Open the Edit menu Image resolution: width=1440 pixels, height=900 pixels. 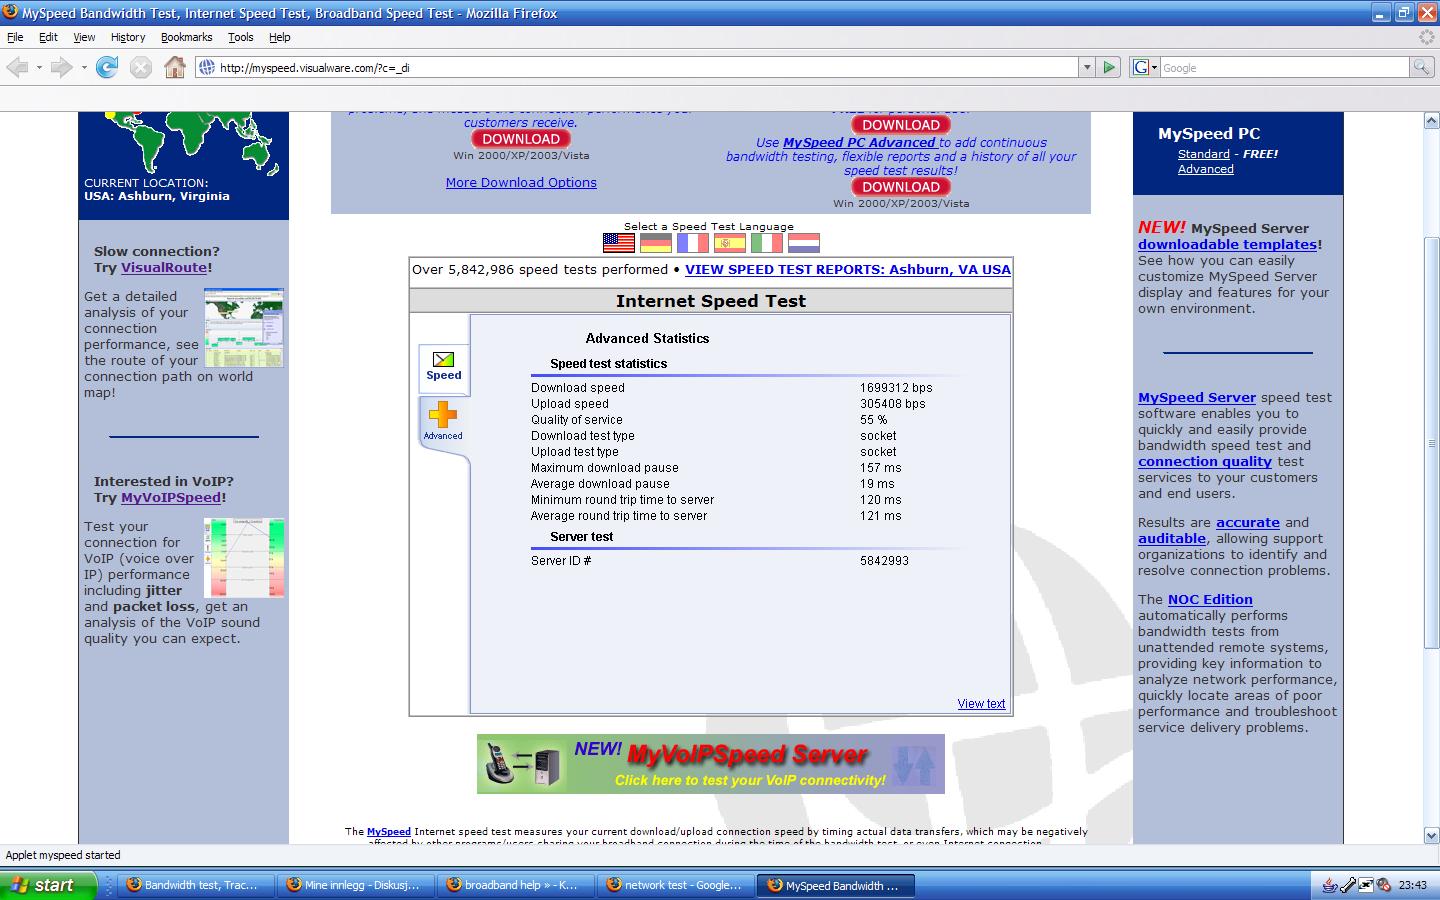48,37
